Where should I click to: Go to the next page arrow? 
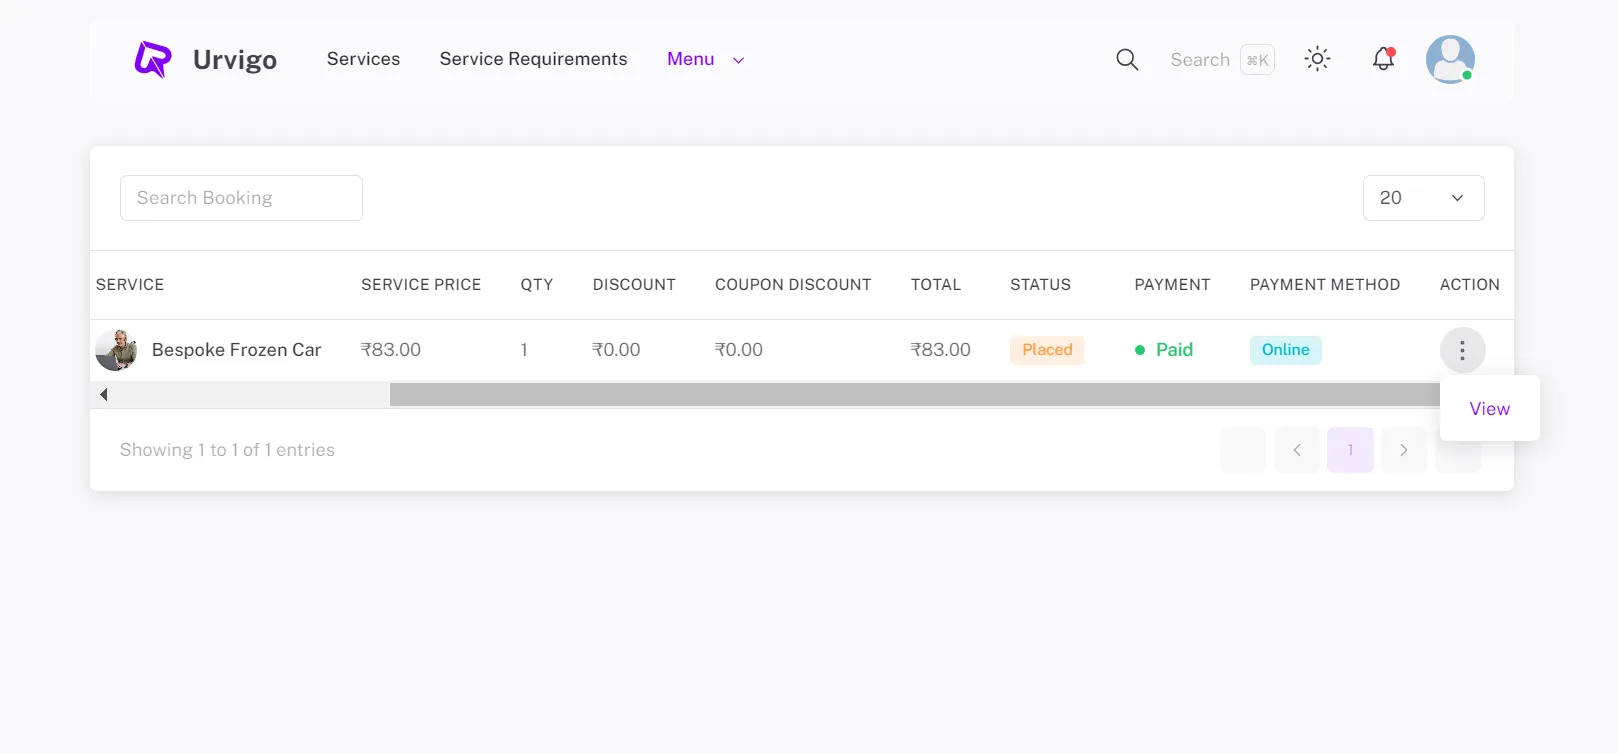coord(1403,450)
